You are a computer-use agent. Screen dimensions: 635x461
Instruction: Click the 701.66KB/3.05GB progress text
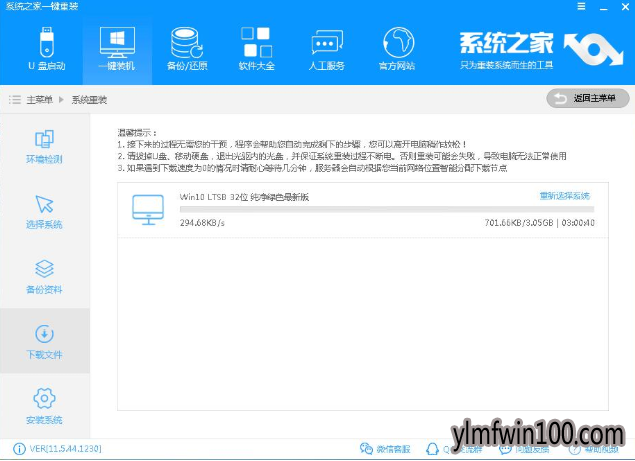tap(519, 223)
